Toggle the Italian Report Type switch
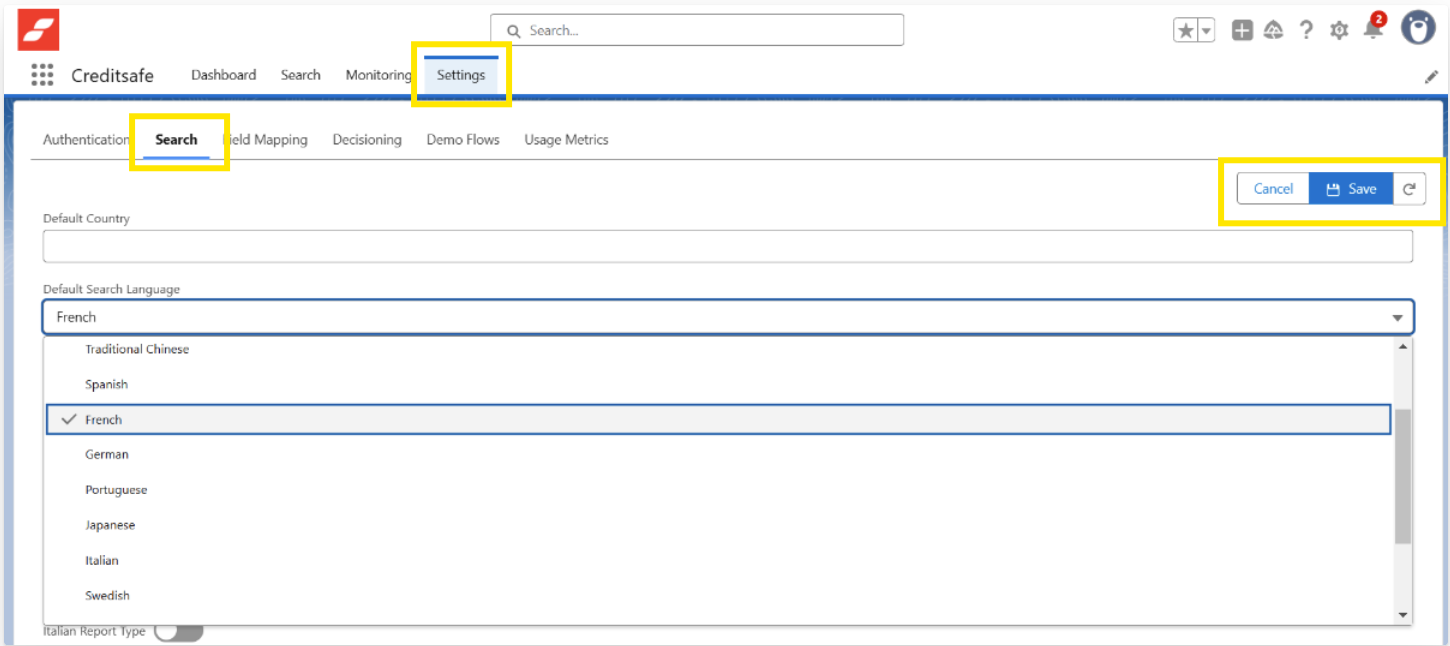 [179, 632]
